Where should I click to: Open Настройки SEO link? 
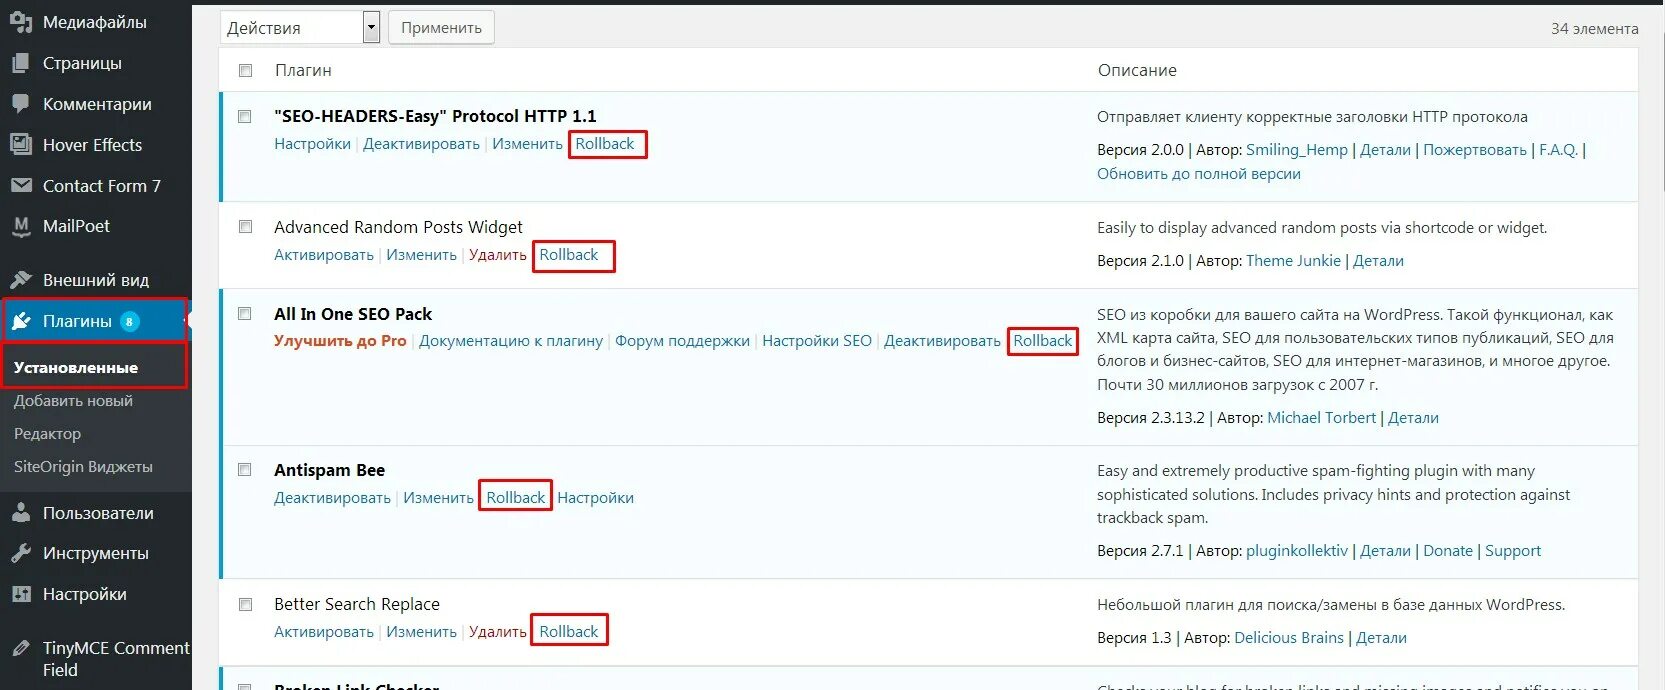(x=817, y=341)
